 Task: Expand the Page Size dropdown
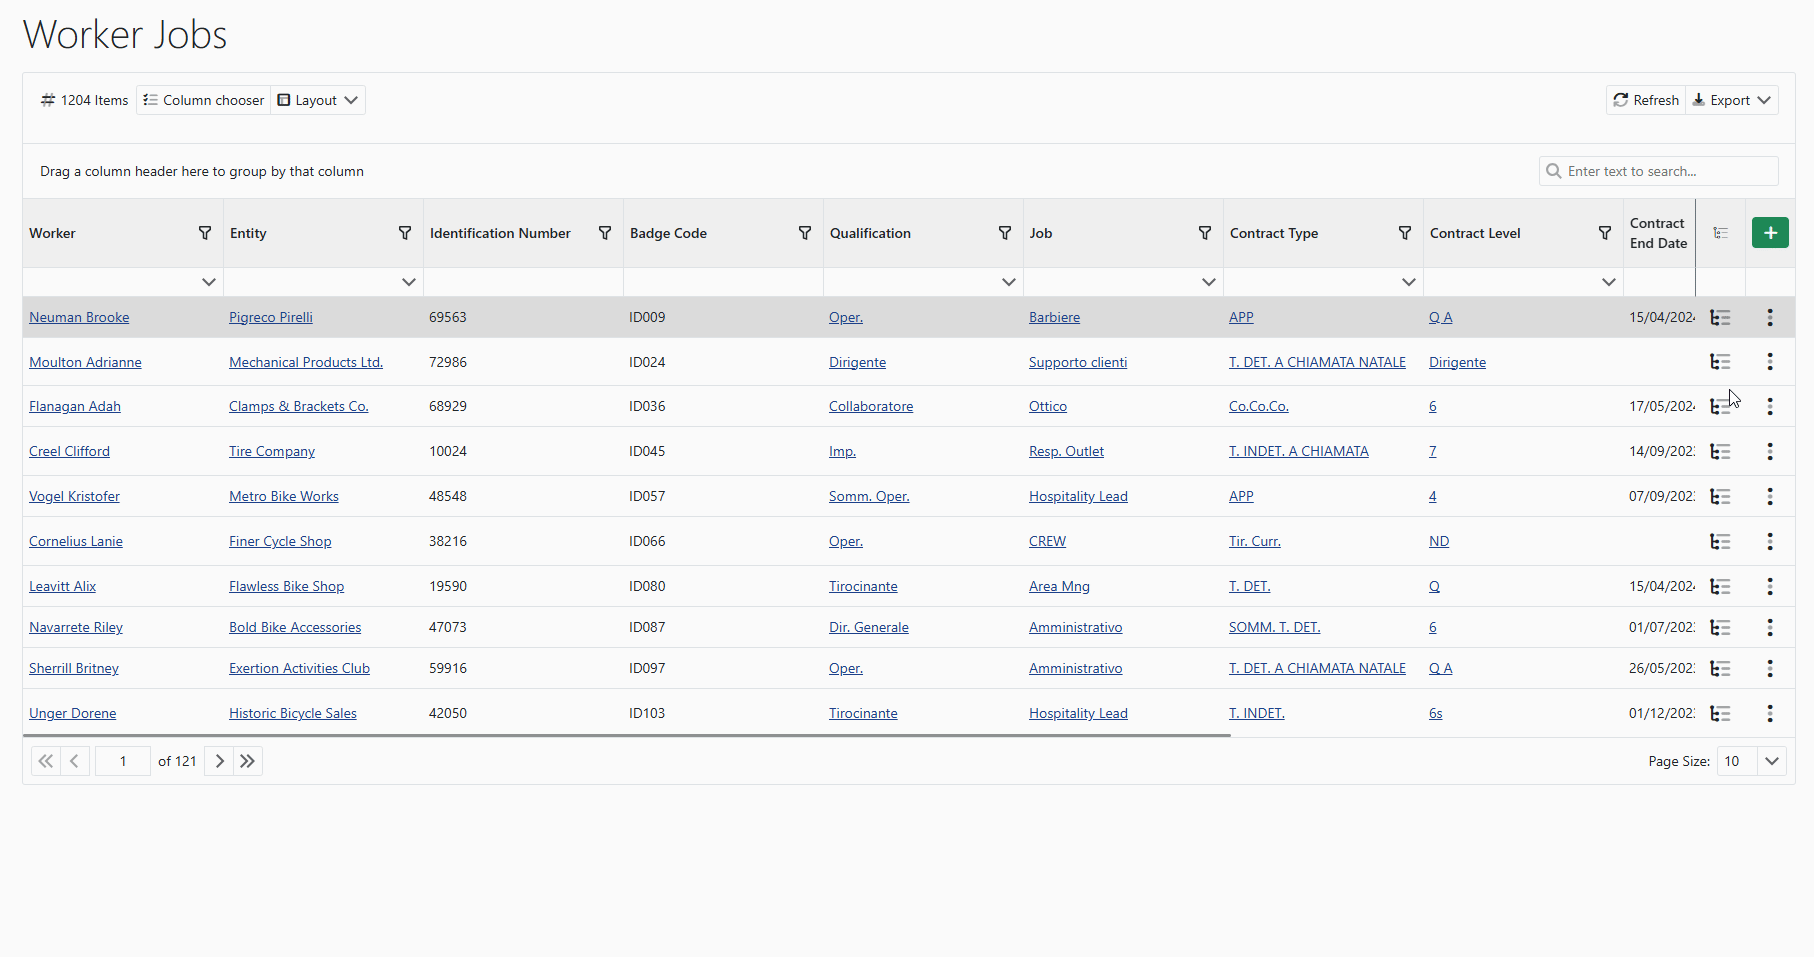1771,761
